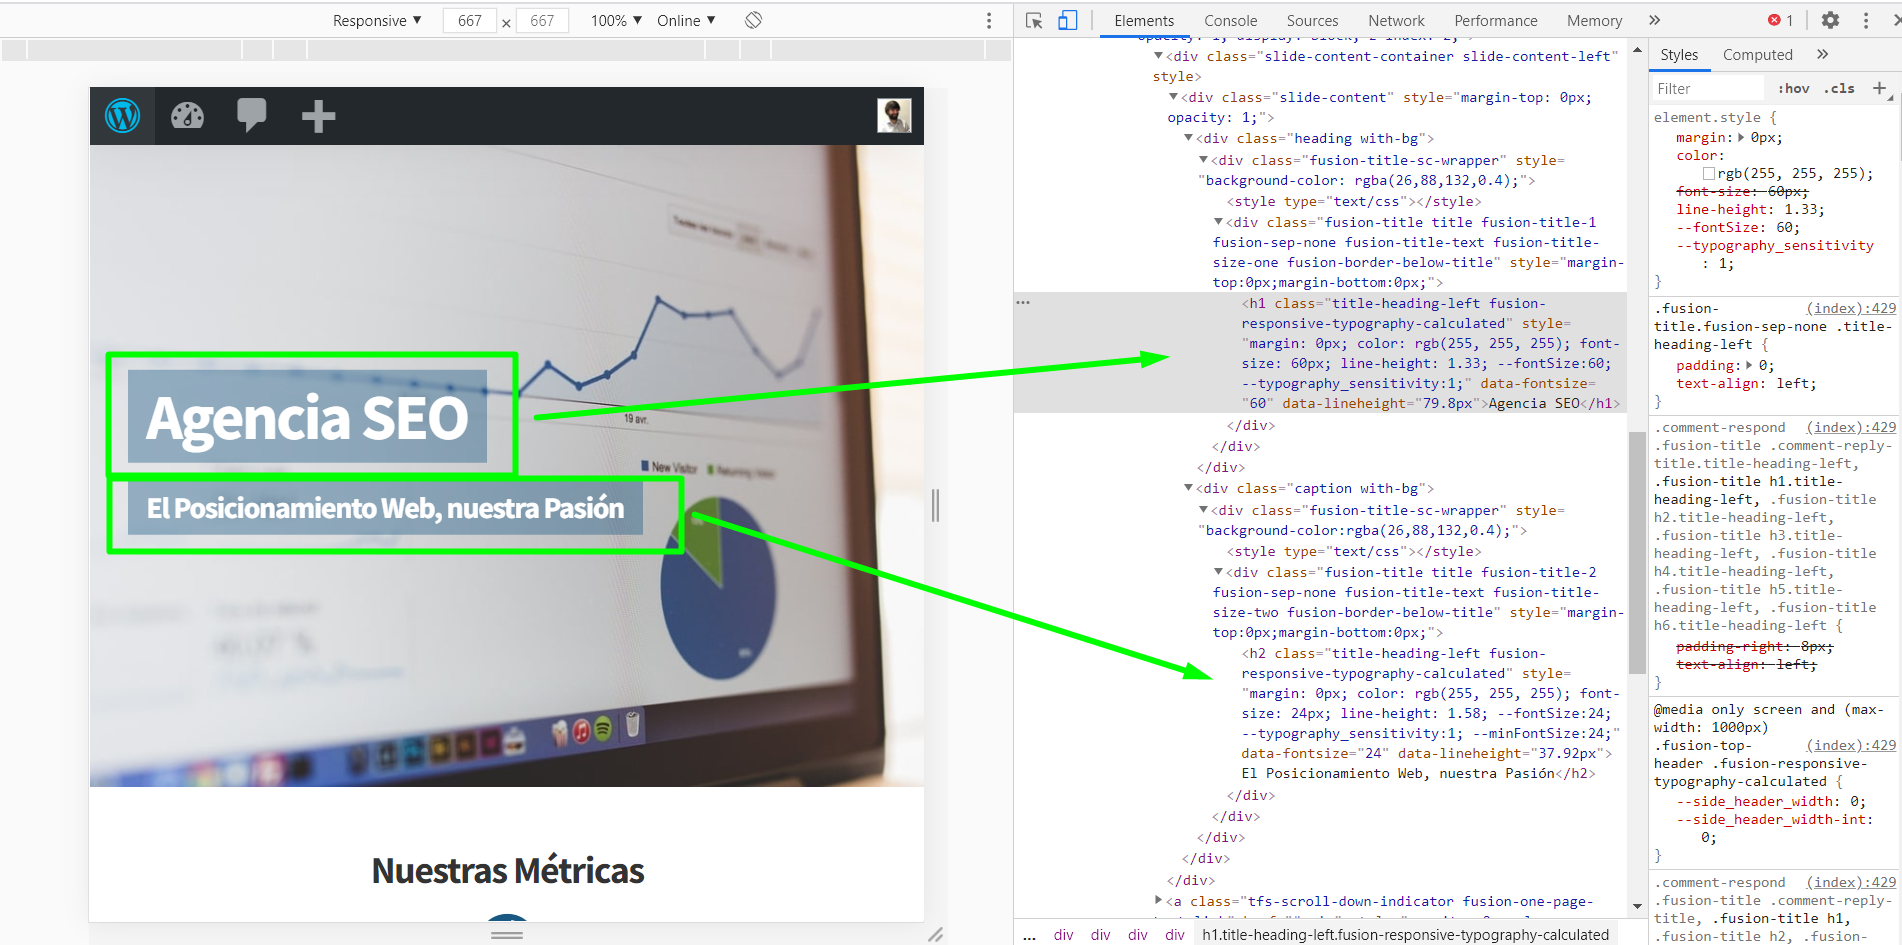Click the device toolbar icon
The width and height of the screenshot is (1902, 945).
(1068, 20)
